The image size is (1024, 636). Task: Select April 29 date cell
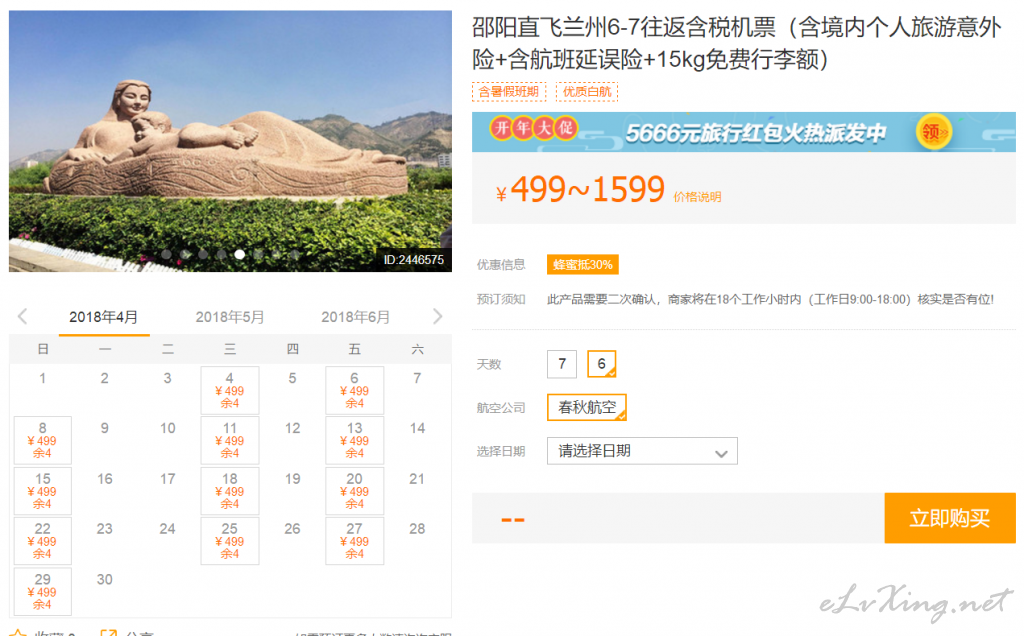[42, 591]
